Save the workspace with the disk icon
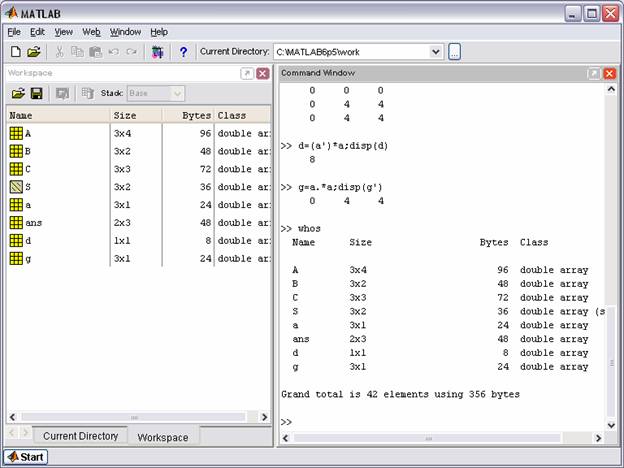 click(x=37, y=94)
